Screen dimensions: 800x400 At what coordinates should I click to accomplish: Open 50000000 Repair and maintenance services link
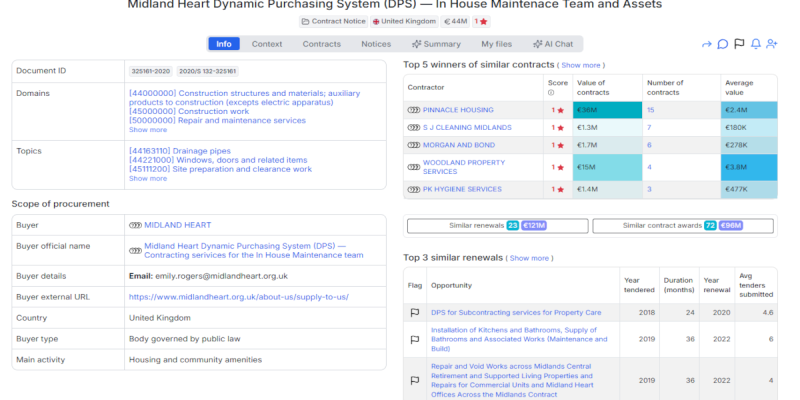click(217, 120)
